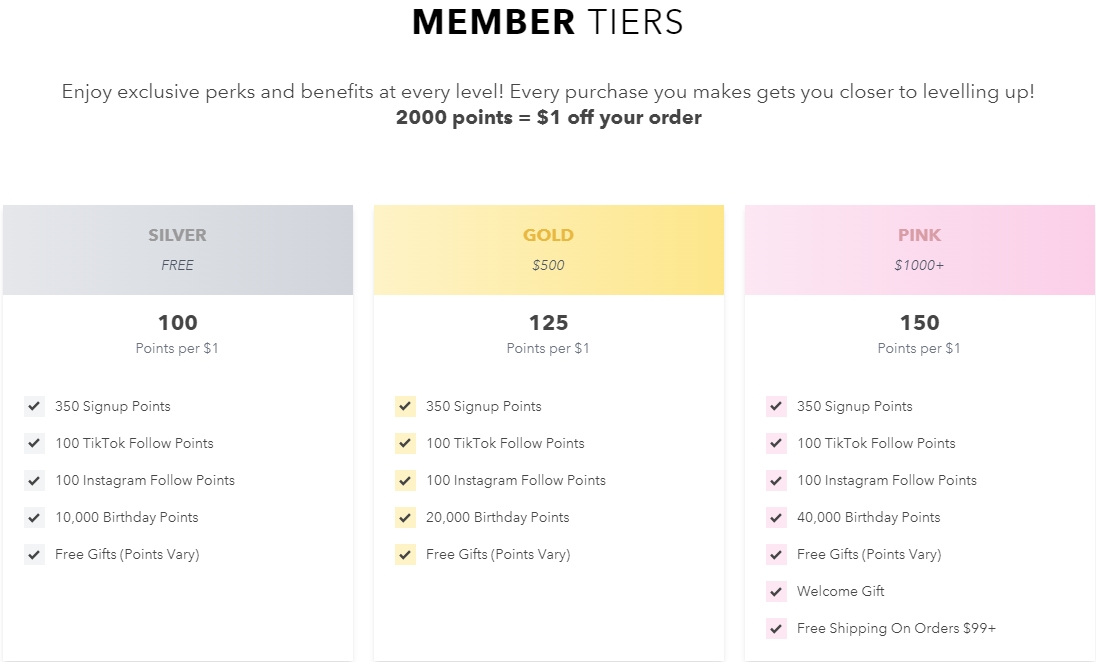The height and width of the screenshot is (662, 1096).
Task: Click the Gold $500 threshold label
Action: click(x=549, y=265)
